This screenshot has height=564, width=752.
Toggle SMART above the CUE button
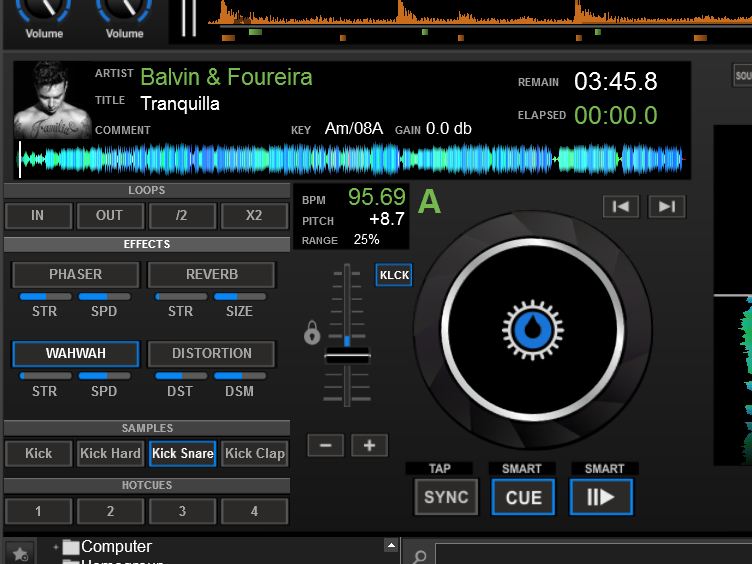click(522, 469)
